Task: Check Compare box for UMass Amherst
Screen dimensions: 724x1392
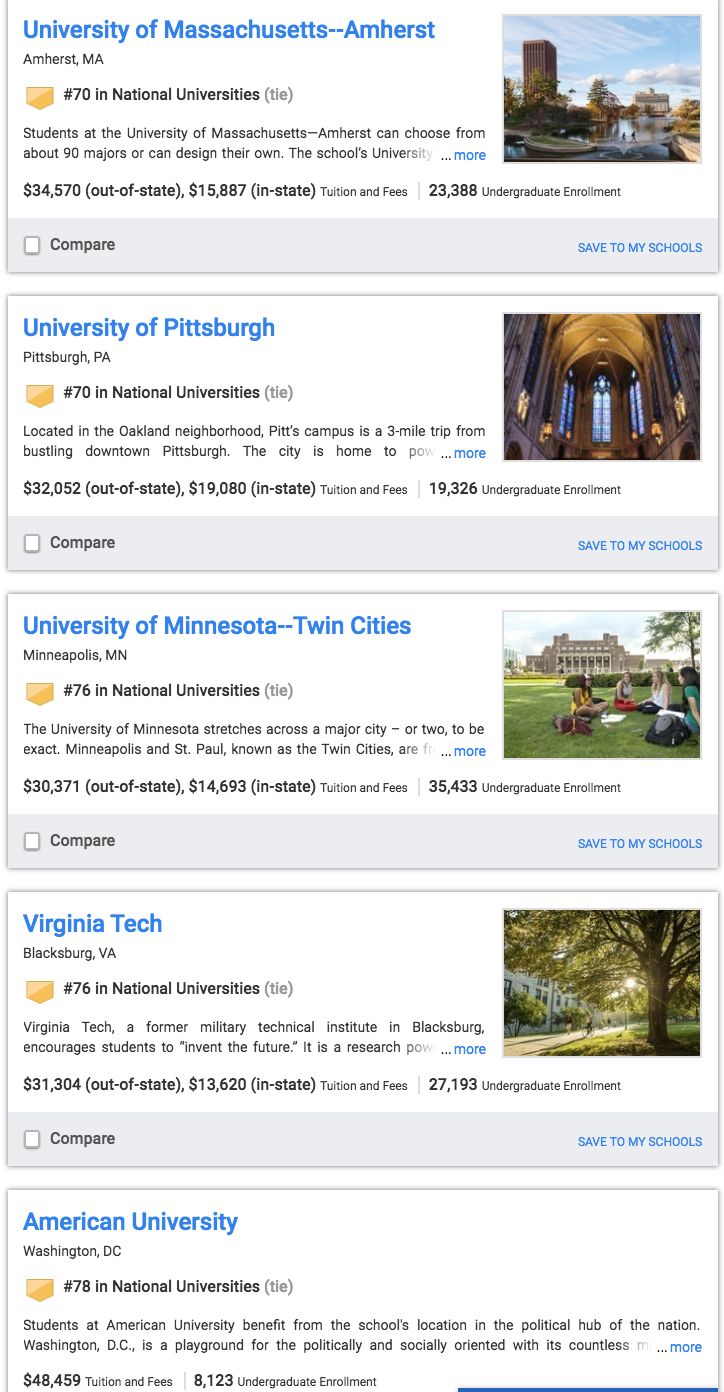Action: point(32,245)
